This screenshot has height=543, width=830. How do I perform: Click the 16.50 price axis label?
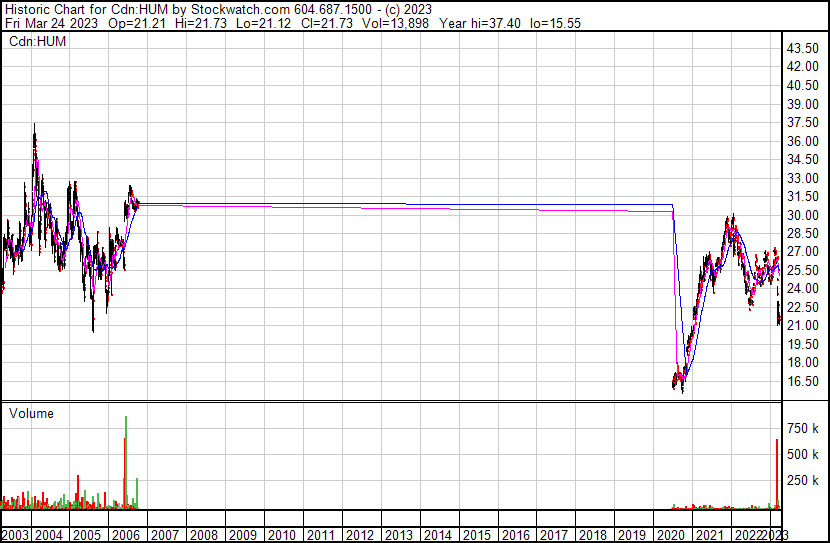pos(803,382)
